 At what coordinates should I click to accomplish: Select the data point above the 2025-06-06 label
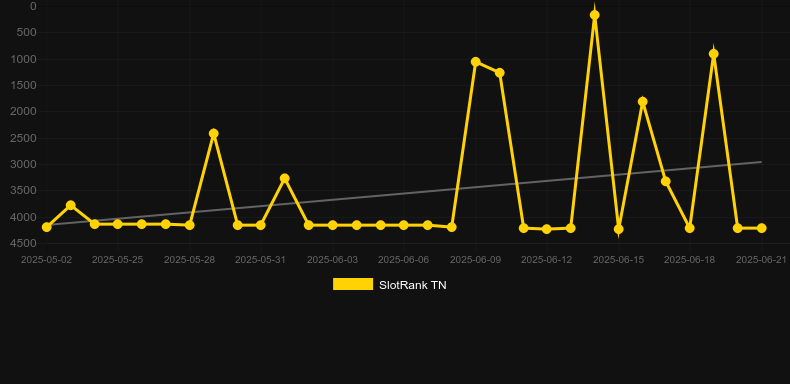[404, 225]
